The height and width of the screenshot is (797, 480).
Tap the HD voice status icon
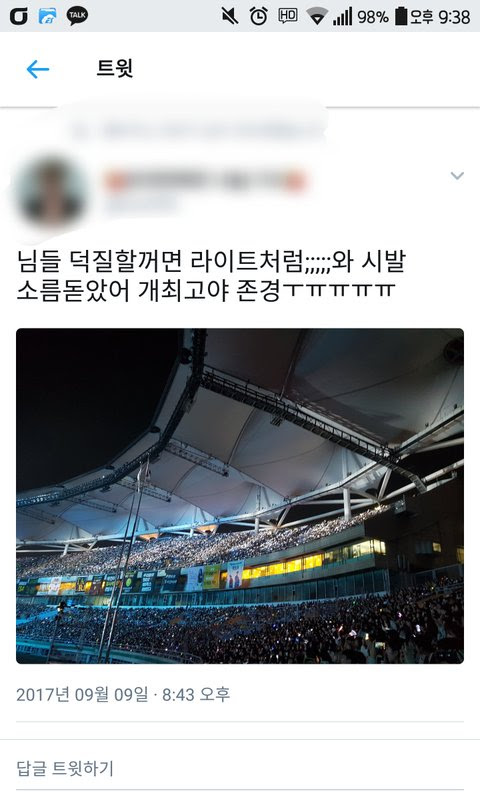pyautogui.click(x=288, y=16)
